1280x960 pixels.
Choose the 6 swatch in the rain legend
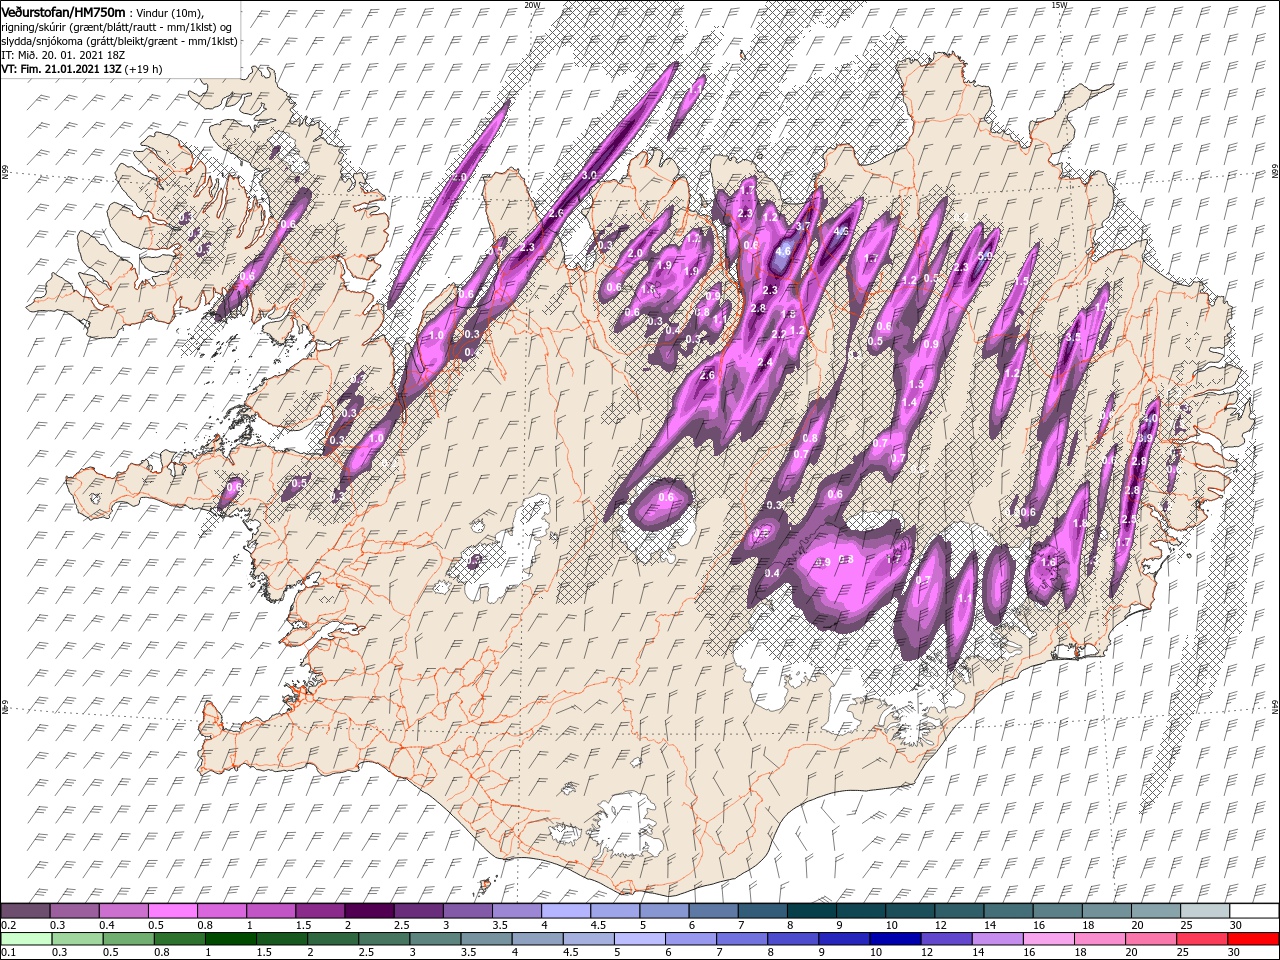click(689, 939)
